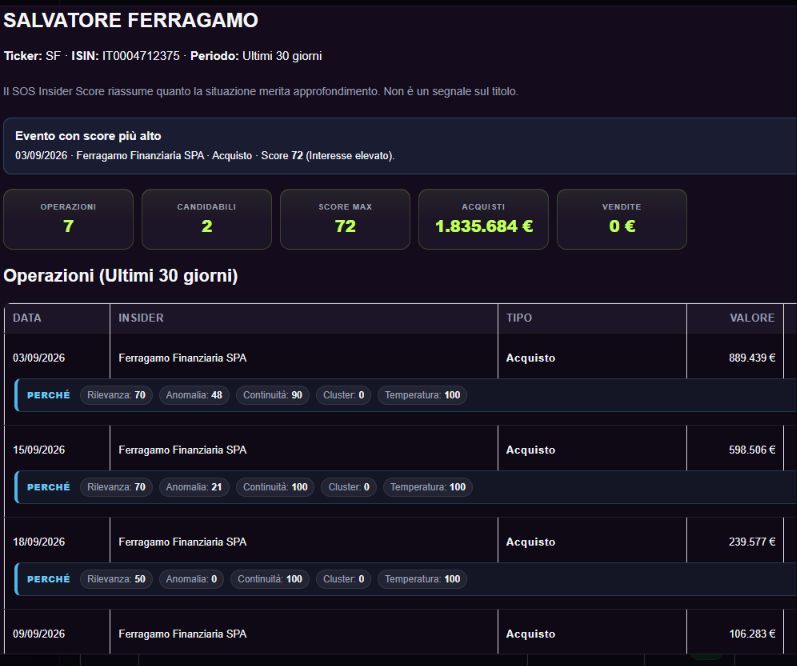Select the 15/09/2026 date cell
Screen dimensions: 797x666
[39, 450]
